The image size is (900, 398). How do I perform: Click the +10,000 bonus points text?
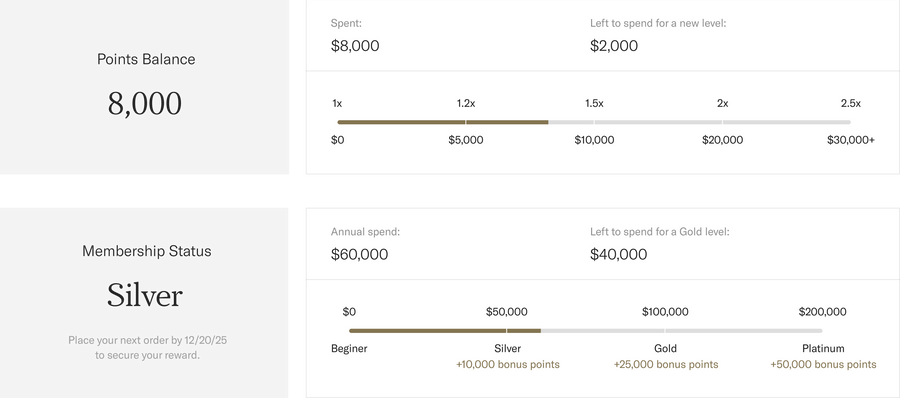click(x=507, y=365)
